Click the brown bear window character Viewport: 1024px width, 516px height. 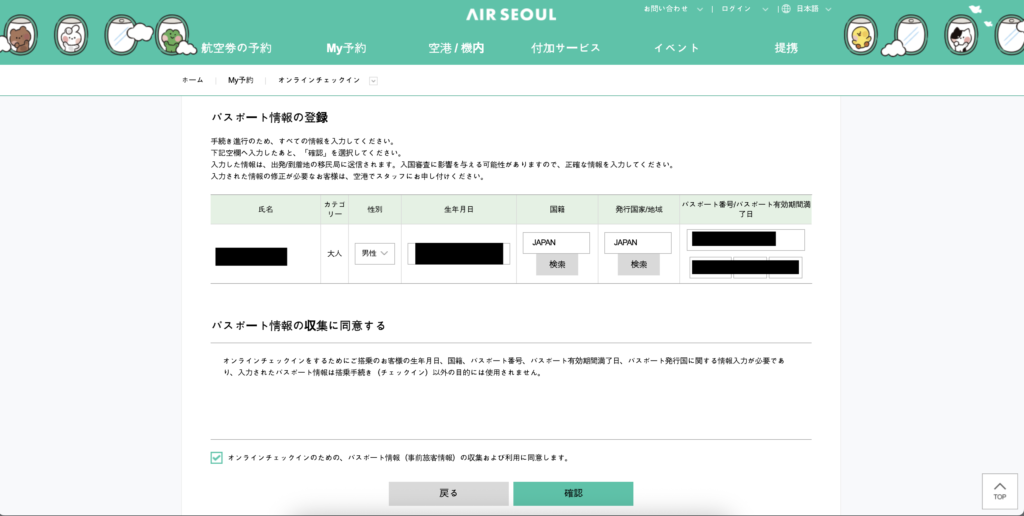pos(20,35)
